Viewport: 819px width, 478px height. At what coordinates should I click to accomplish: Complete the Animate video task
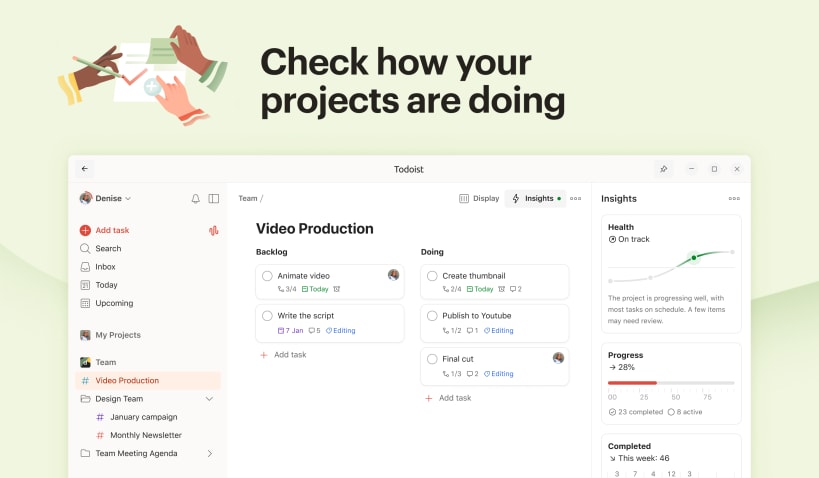pyautogui.click(x=267, y=276)
